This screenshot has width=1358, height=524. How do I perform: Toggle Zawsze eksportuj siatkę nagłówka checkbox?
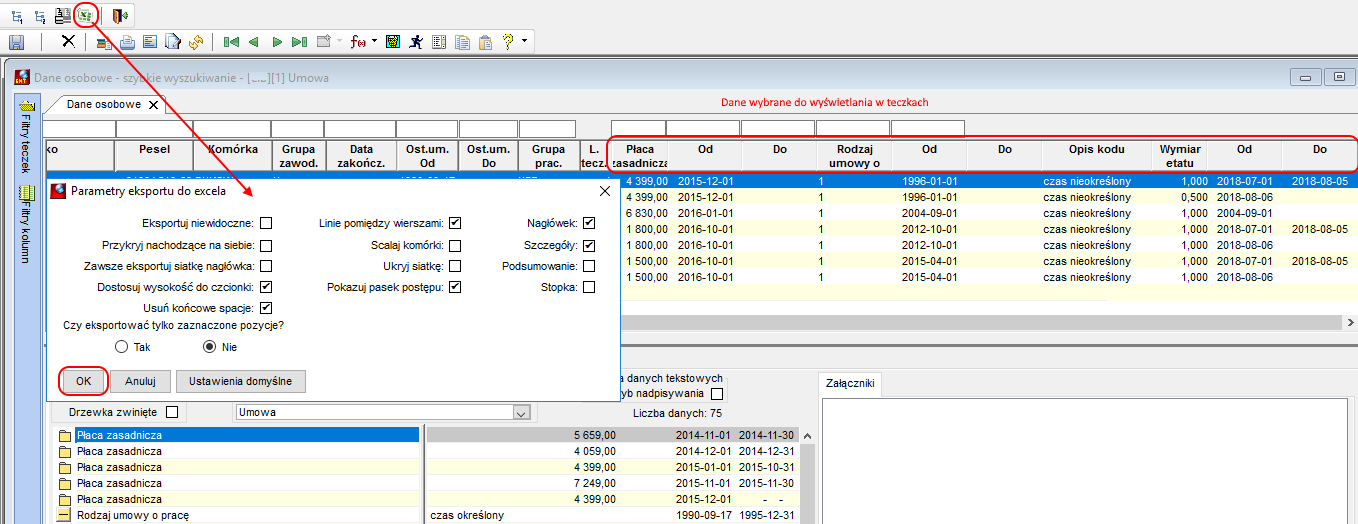266,266
